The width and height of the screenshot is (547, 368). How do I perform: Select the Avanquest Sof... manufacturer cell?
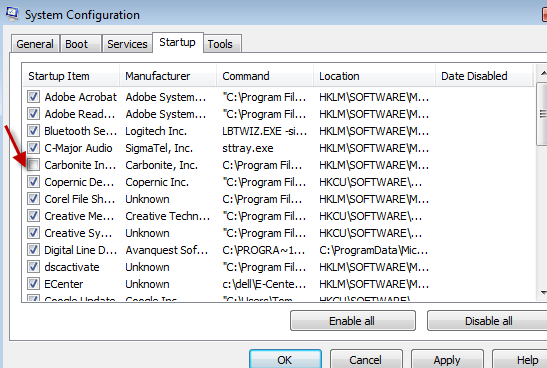tap(167, 250)
